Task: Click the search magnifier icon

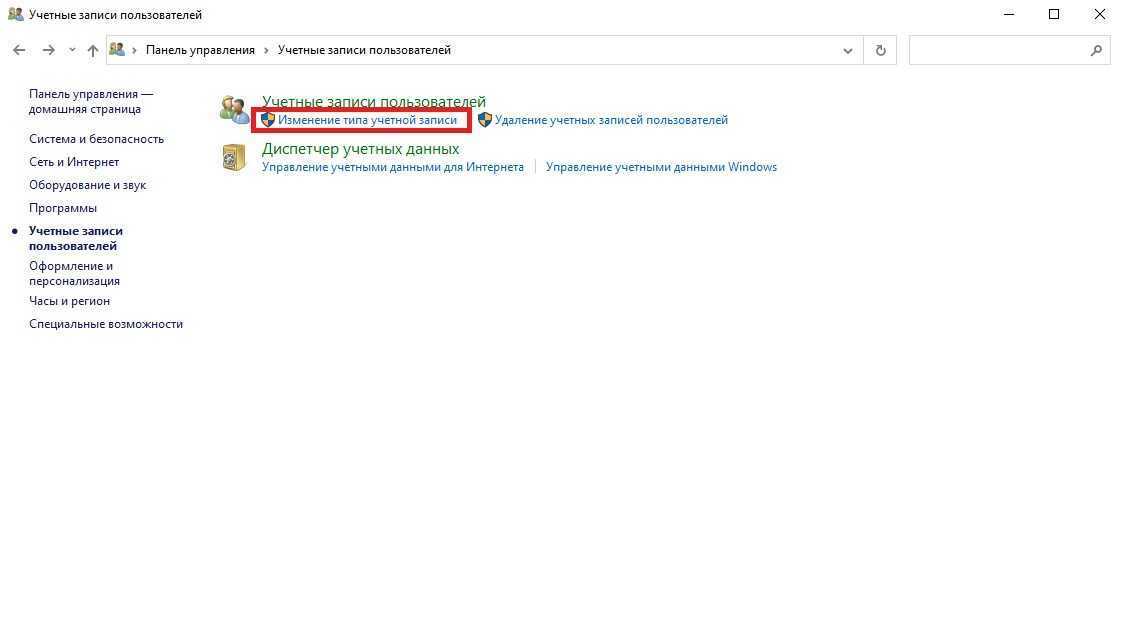Action: (1096, 50)
